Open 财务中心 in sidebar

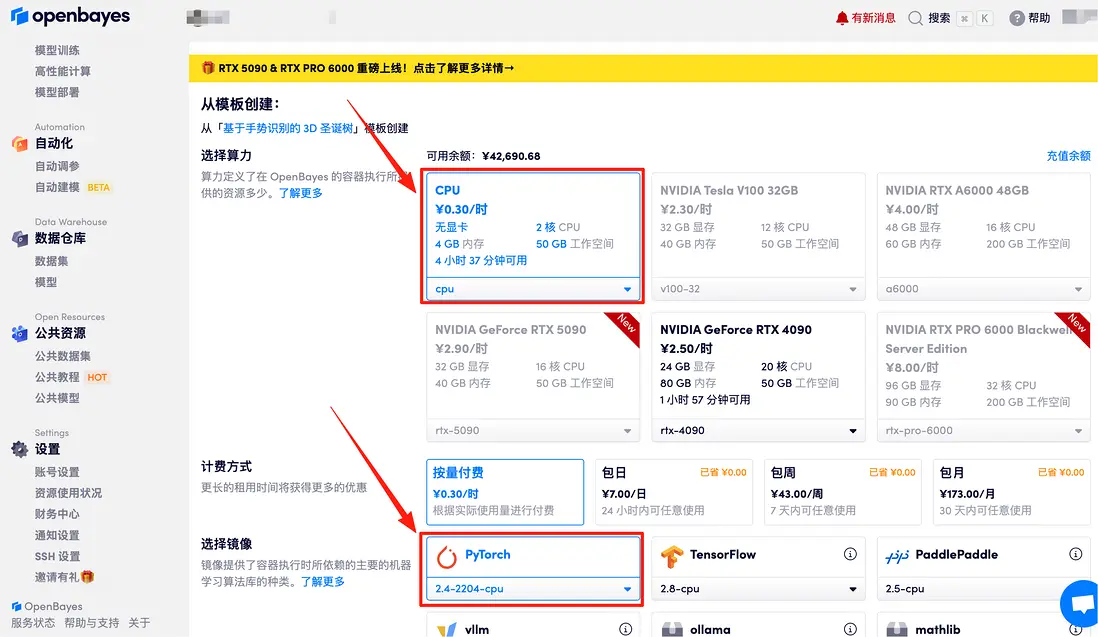click(x=57, y=514)
